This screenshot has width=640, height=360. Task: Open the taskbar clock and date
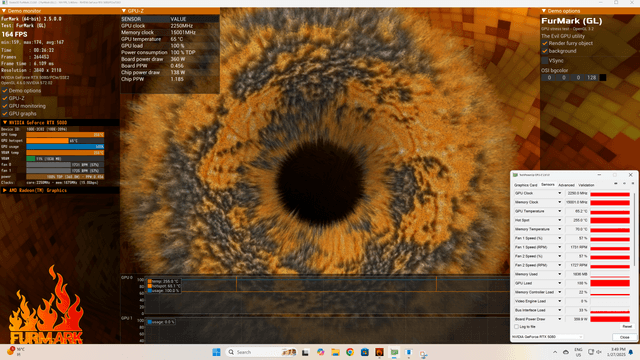pyautogui.click(x=616, y=352)
